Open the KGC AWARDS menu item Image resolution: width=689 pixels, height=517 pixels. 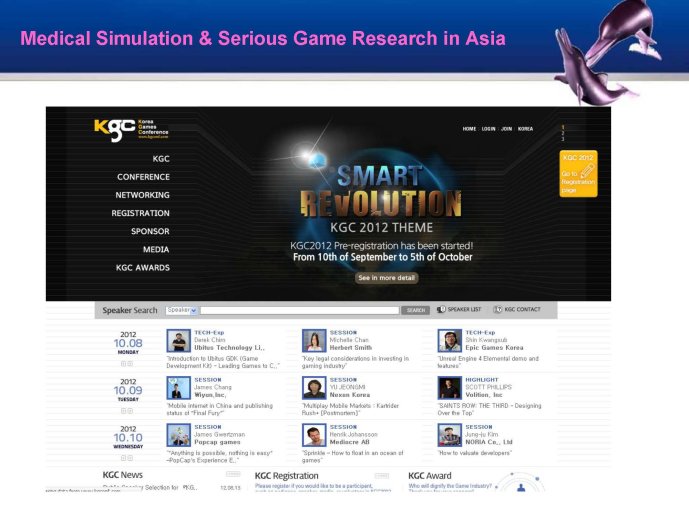point(142,268)
